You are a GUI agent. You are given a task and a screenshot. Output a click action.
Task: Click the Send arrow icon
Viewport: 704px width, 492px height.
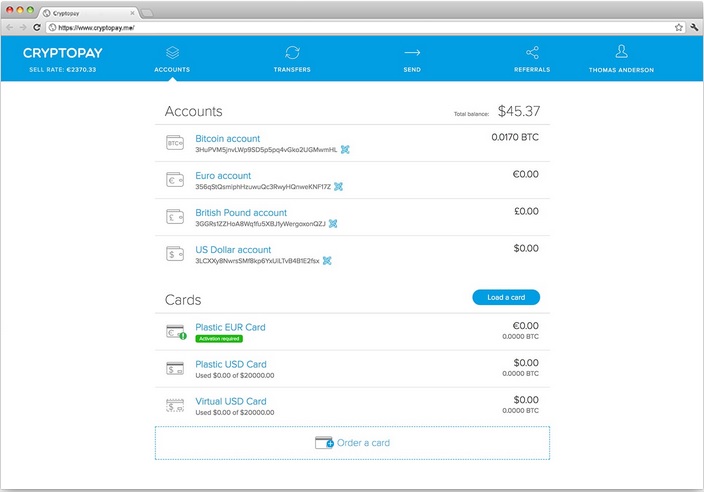tap(412, 53)
